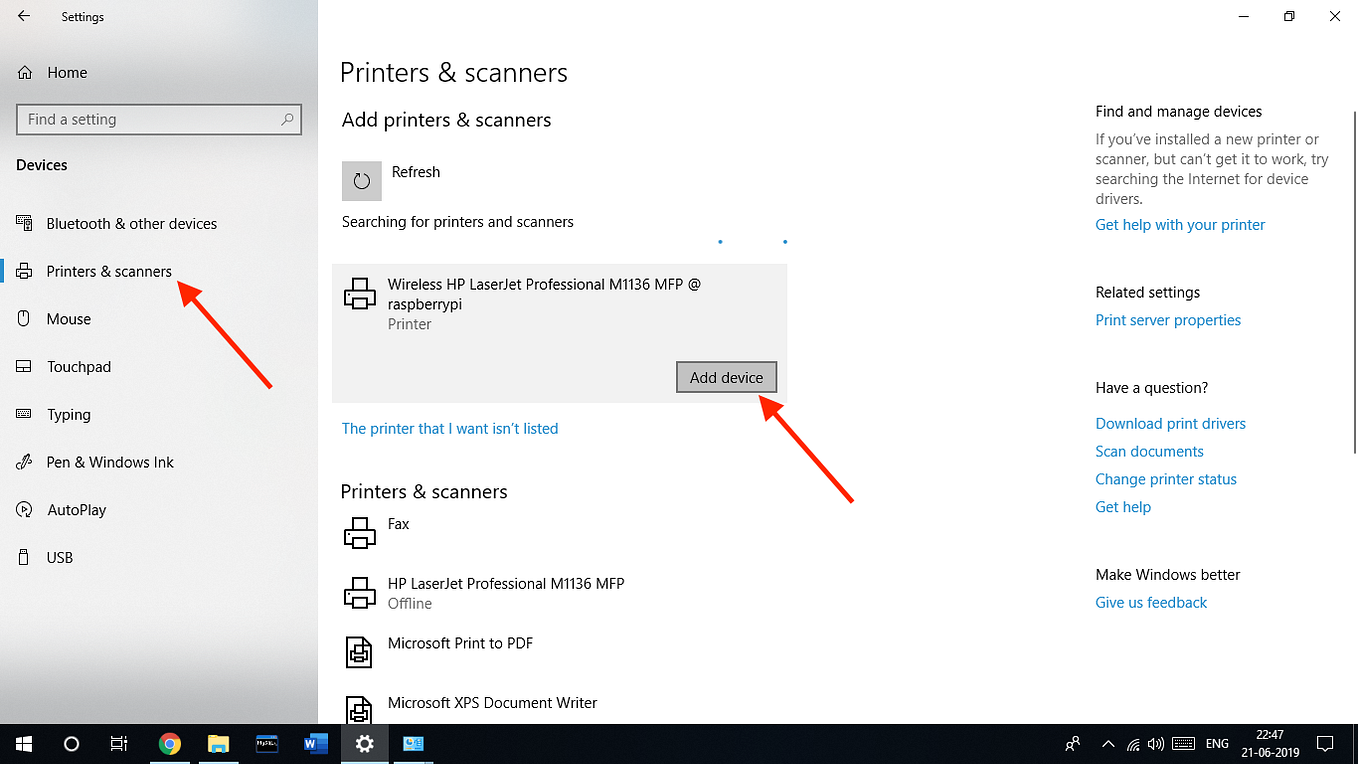
Task: Select USB in the sidebar
Action: [x=60, y=557]
